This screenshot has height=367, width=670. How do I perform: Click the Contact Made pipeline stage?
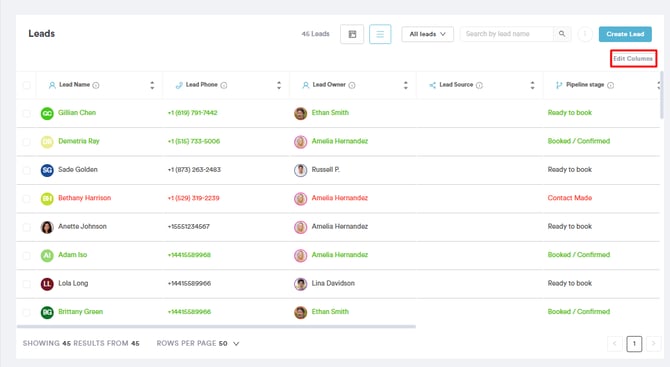pyautogui.click(x=570, y=198)
